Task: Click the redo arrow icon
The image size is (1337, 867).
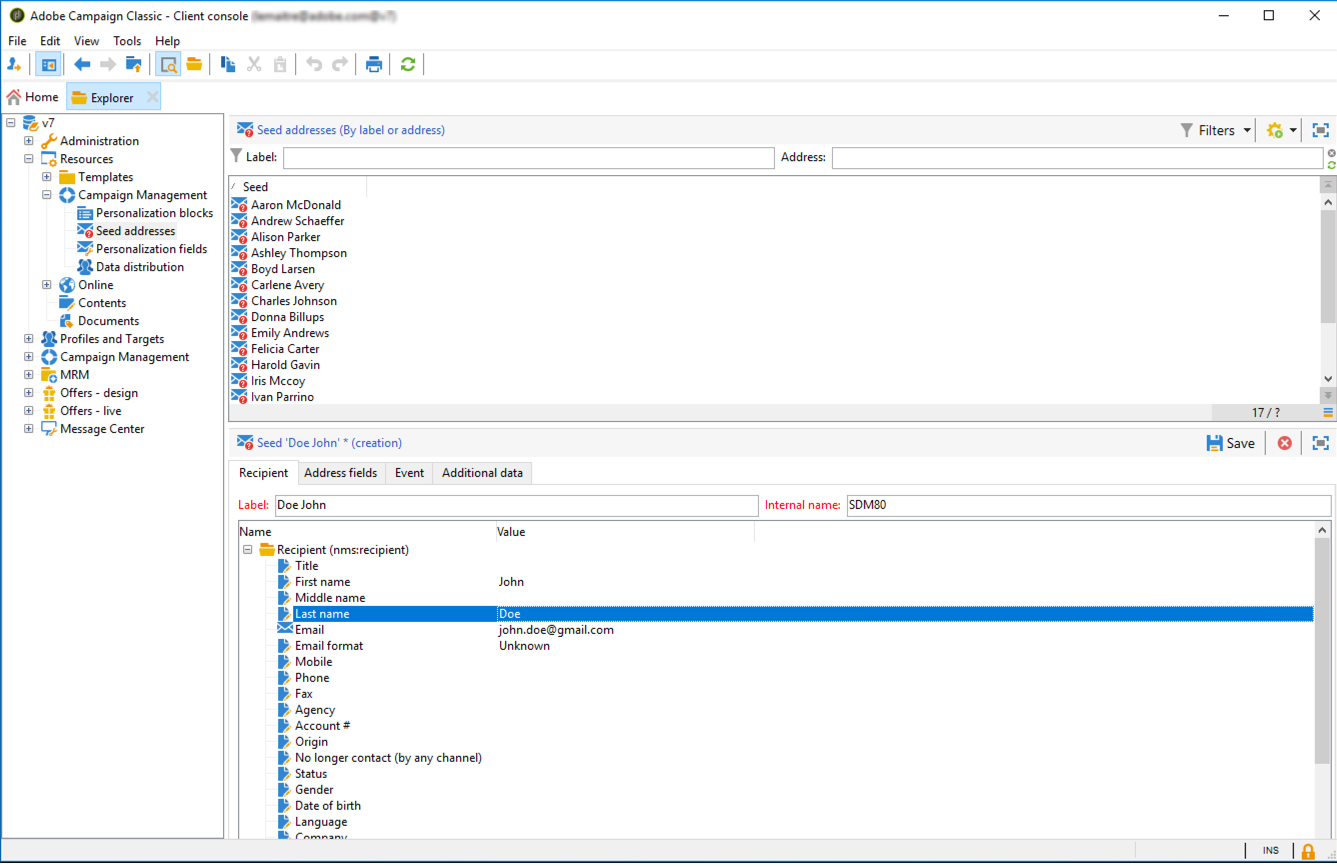Action: pos(340,65)
